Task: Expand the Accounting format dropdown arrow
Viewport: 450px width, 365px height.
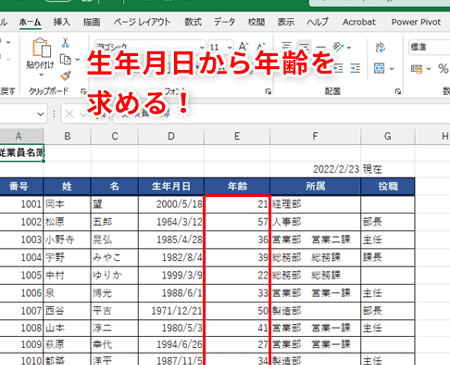Action: point(429,69)
